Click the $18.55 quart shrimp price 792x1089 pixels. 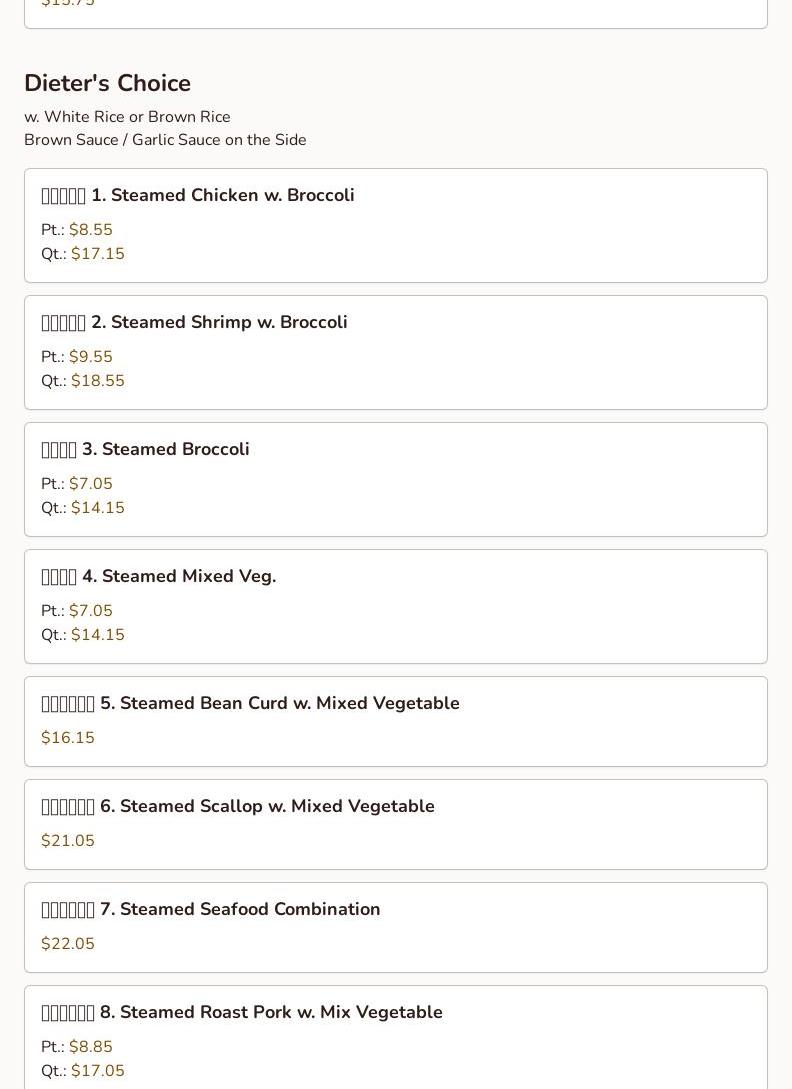[x=98, y=381]
